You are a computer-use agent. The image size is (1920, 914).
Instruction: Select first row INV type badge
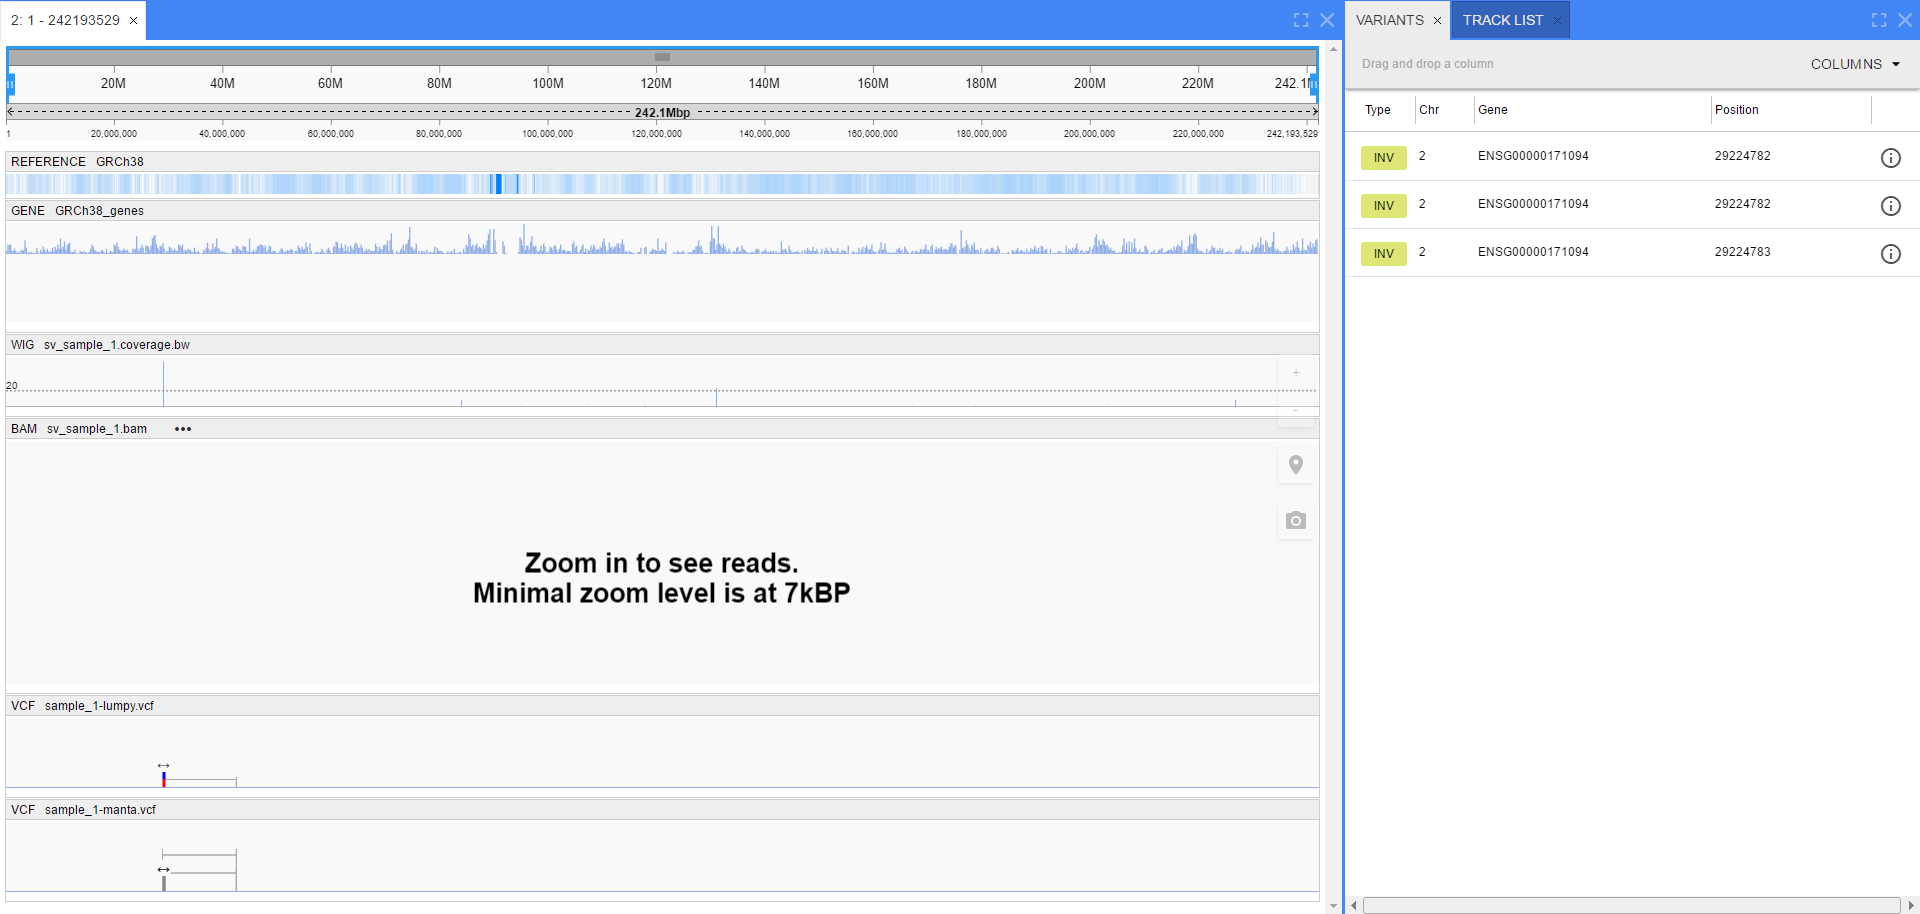[x=1384, y=158]
